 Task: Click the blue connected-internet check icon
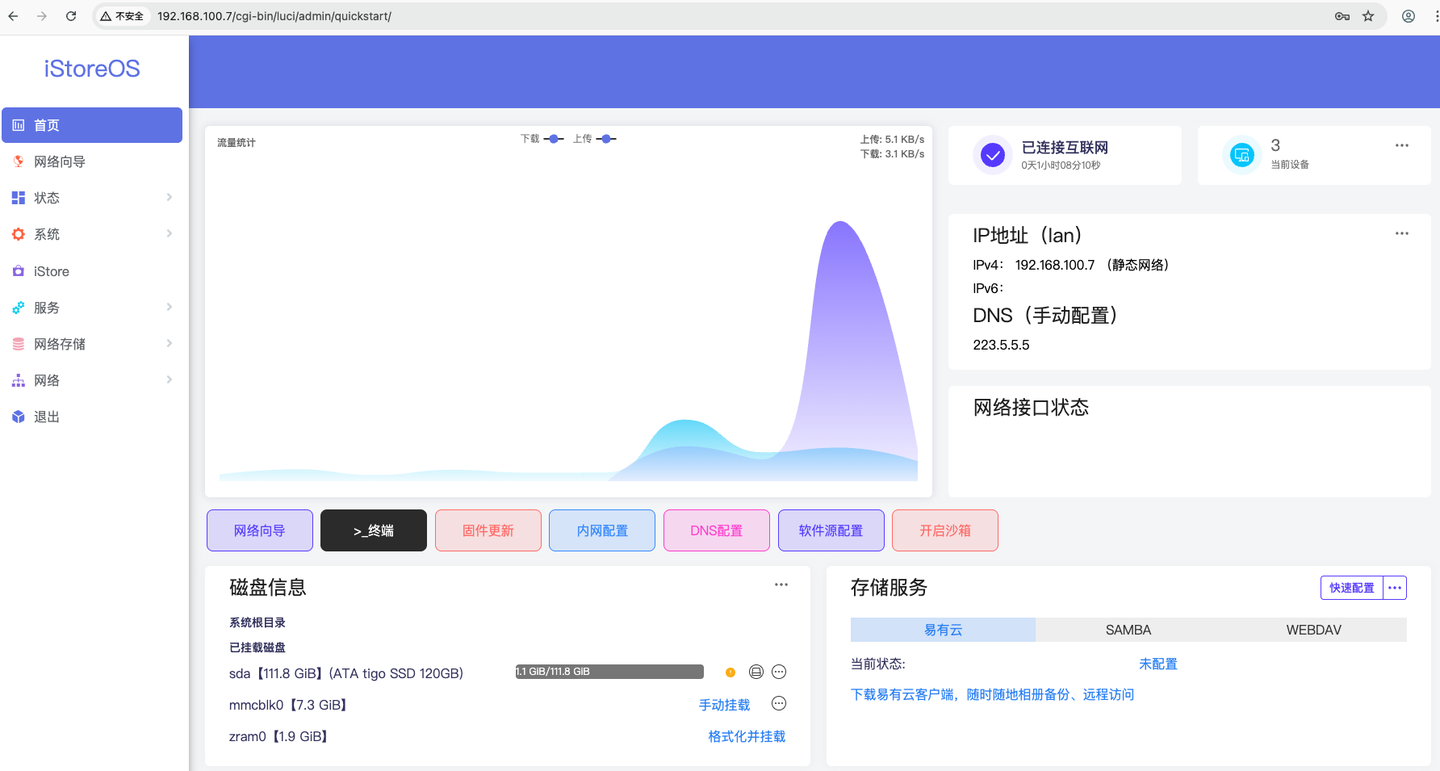coord(992,155)
